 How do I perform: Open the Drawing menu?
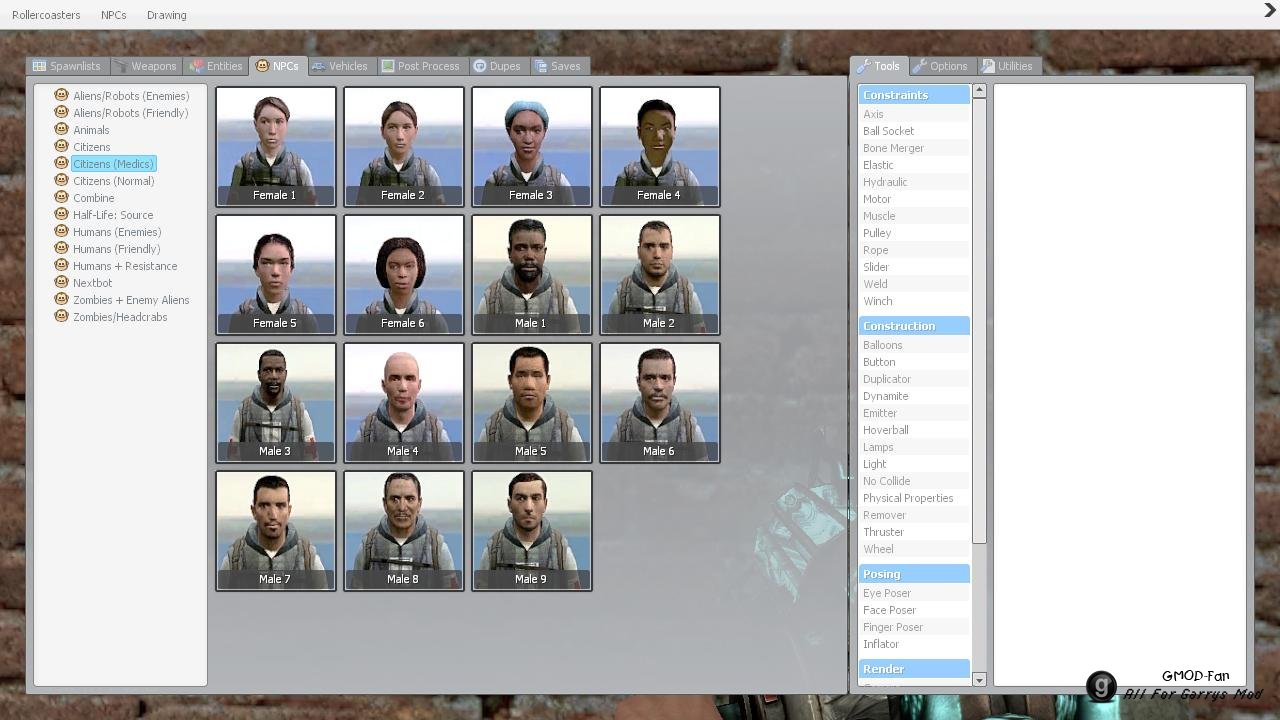(x=166, y=15)
